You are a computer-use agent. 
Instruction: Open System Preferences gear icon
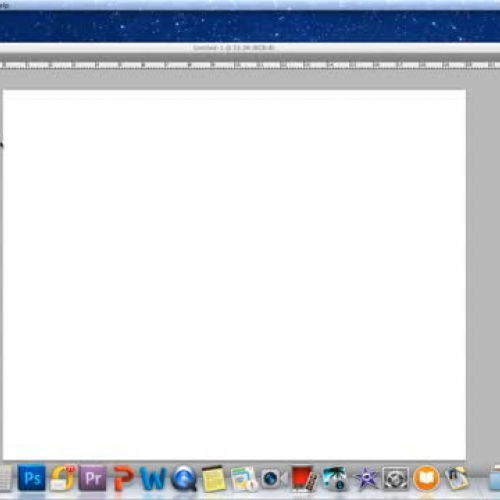[x=396, y=479]
